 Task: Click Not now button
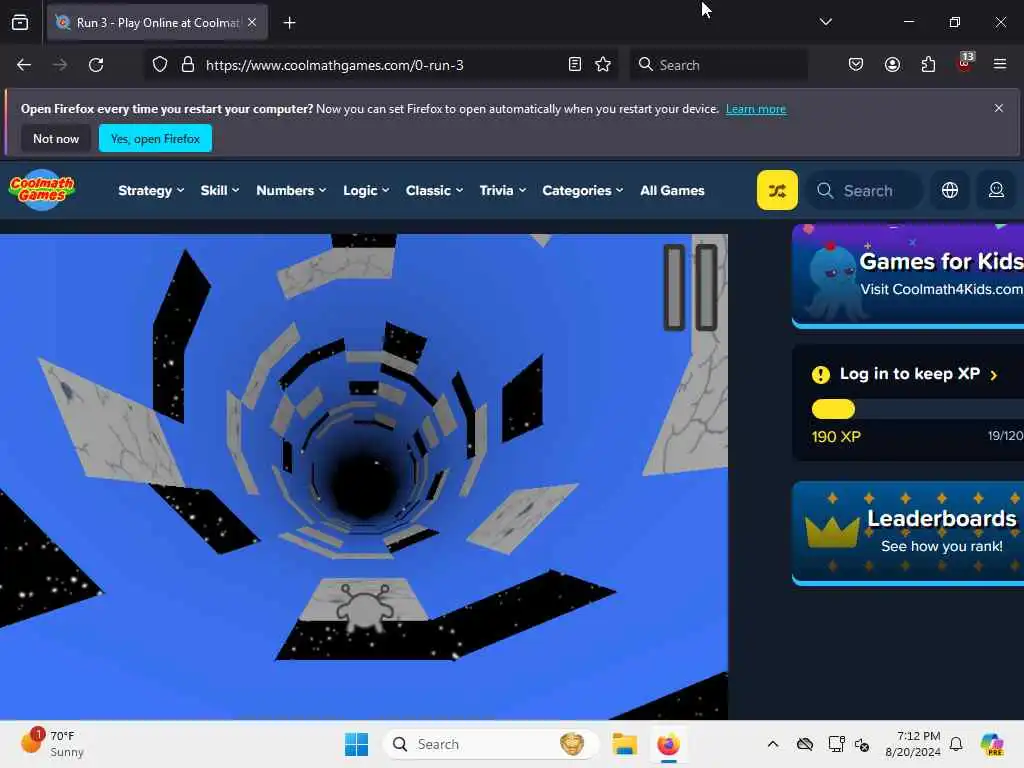pyautogui.click(x=56, y=138)
